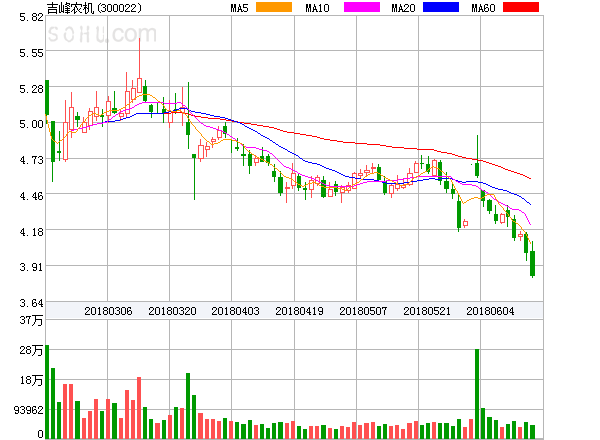
Task: Click the magenta MA10 legend swatch
Action: tap(357, 8)
